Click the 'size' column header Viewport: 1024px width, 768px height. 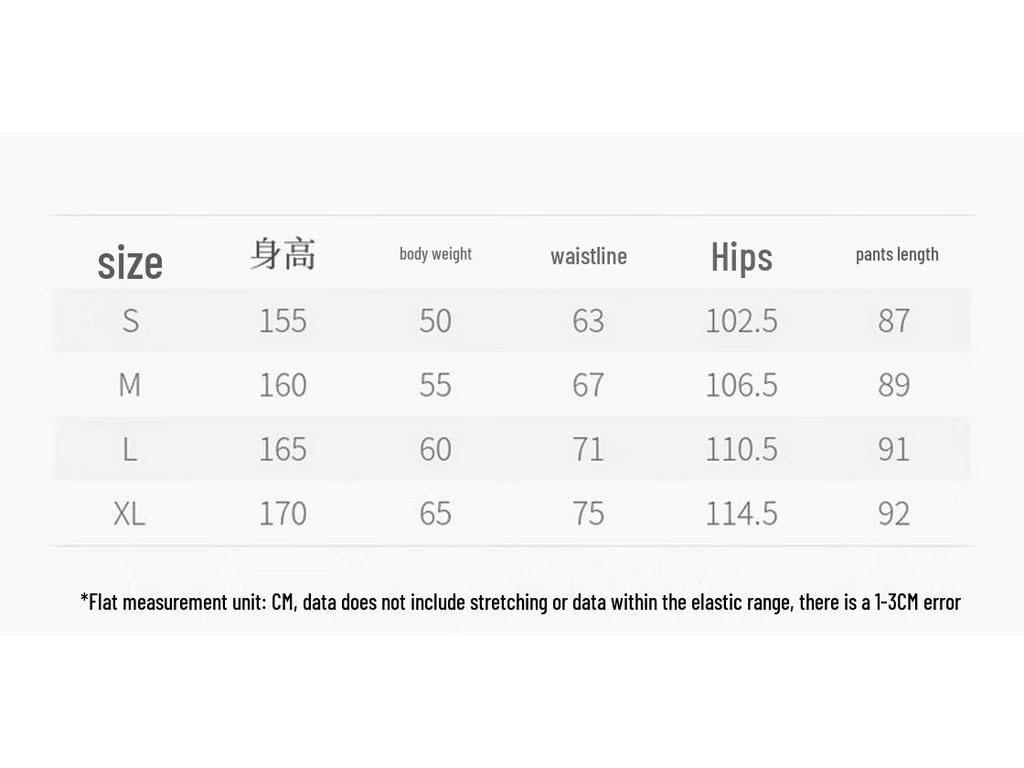pyautogui.click(x=130, y=263)
